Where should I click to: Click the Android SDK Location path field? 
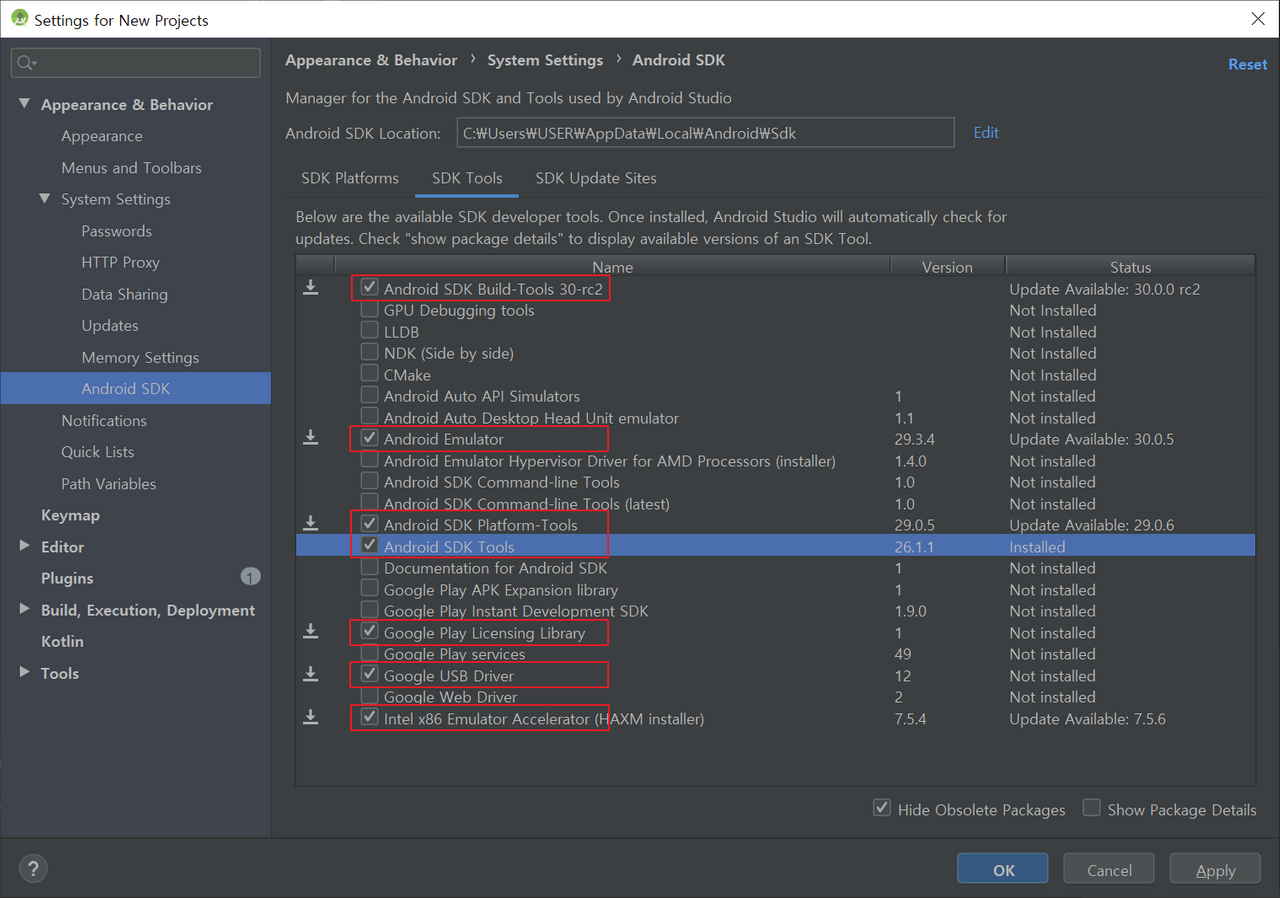coord(705,132)
